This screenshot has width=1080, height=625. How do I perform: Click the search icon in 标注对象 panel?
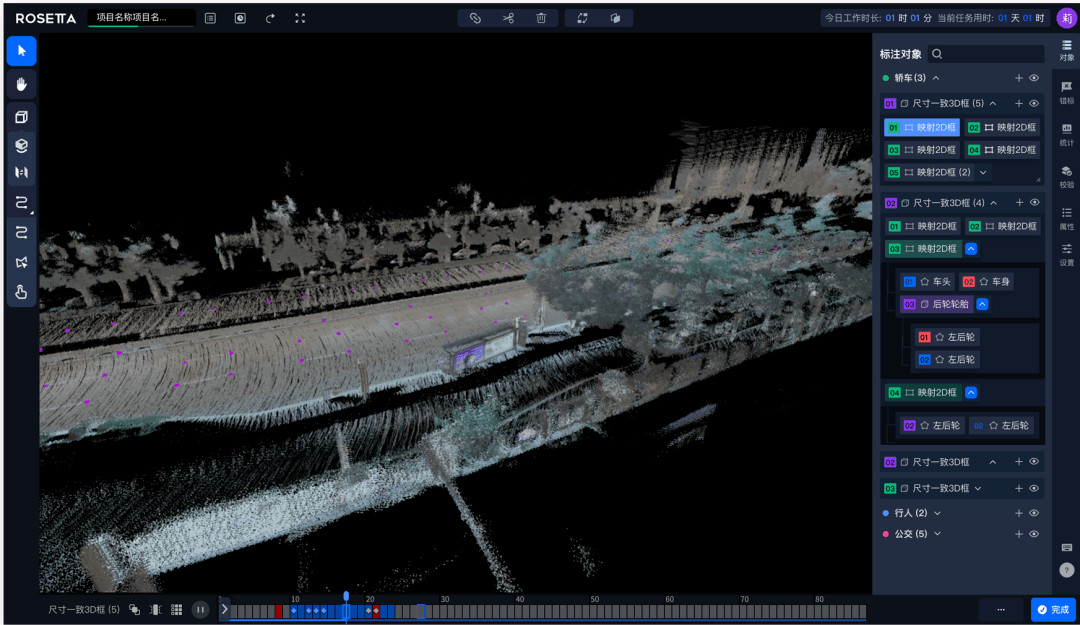937,54
